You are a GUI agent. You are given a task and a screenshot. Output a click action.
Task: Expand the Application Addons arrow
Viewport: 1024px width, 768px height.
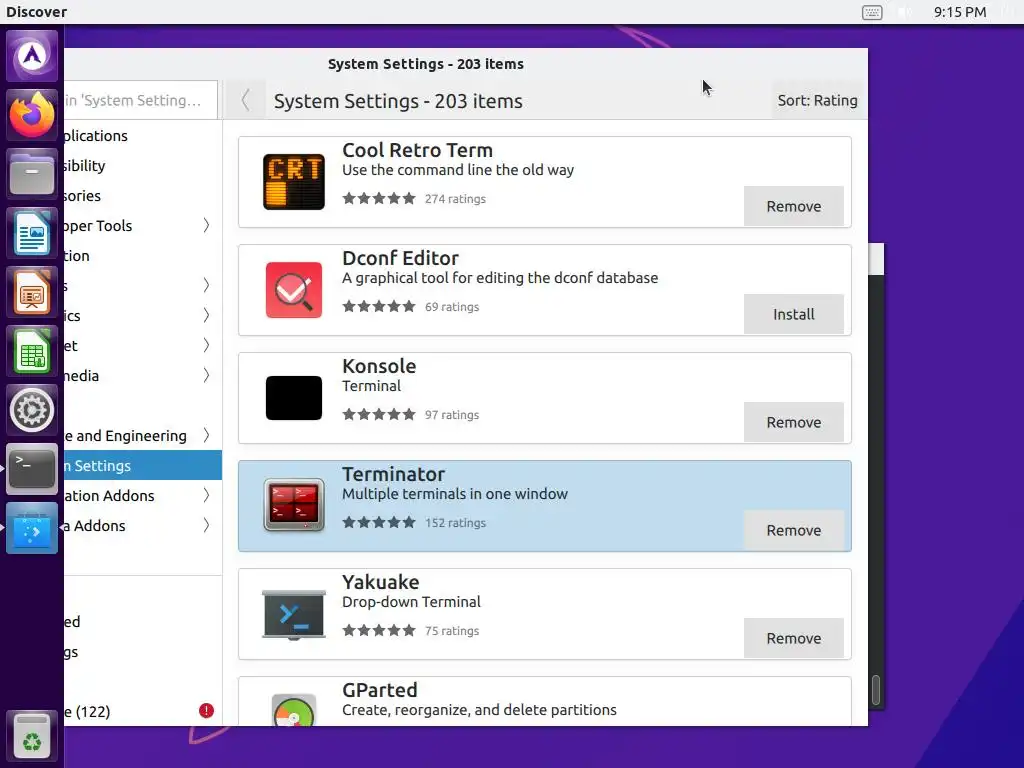coord(206,496)
